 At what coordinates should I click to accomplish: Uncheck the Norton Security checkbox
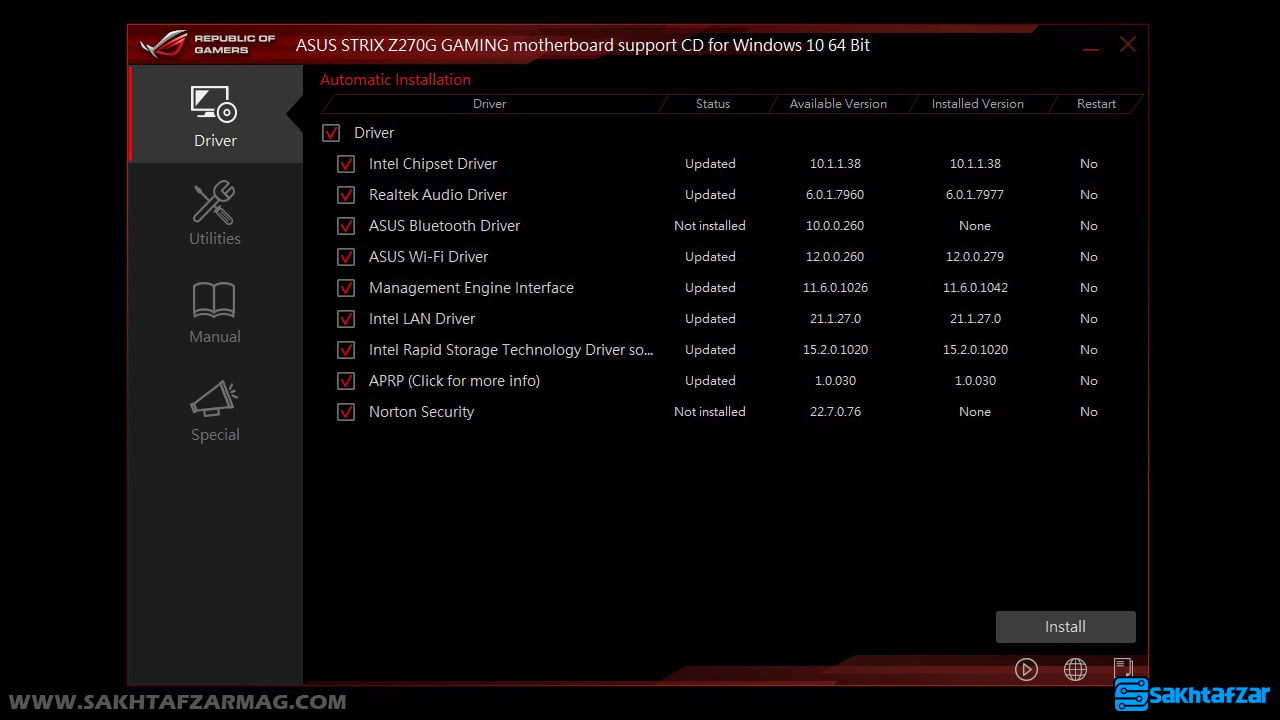point(346,412)
